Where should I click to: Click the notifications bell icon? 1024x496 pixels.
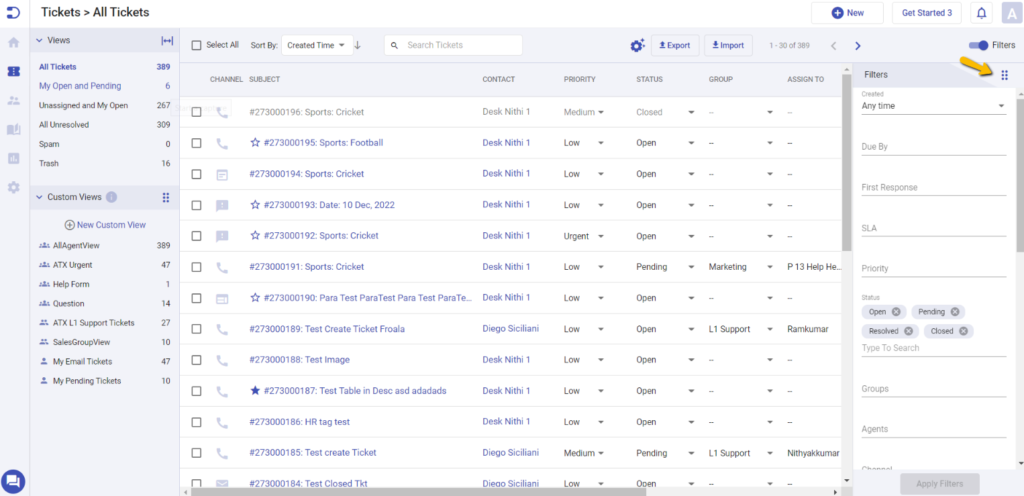pyautogui.click(x=982, y=13)
